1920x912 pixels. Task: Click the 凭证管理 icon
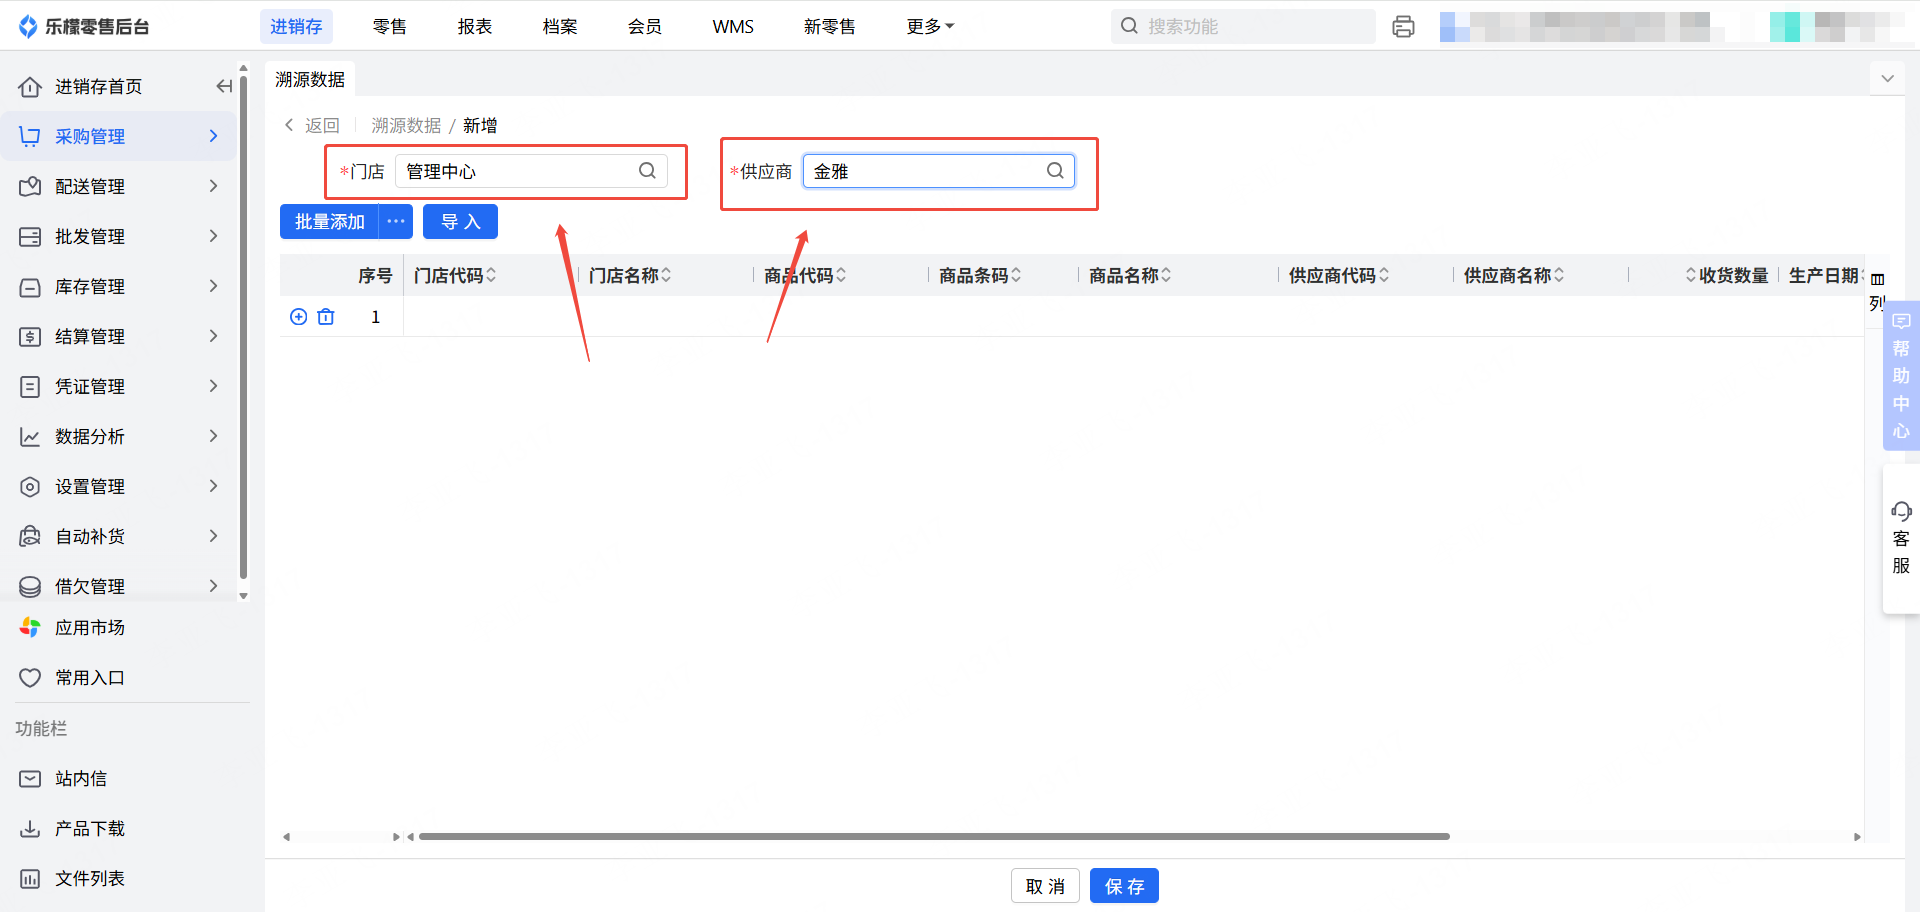click(30, 387)
